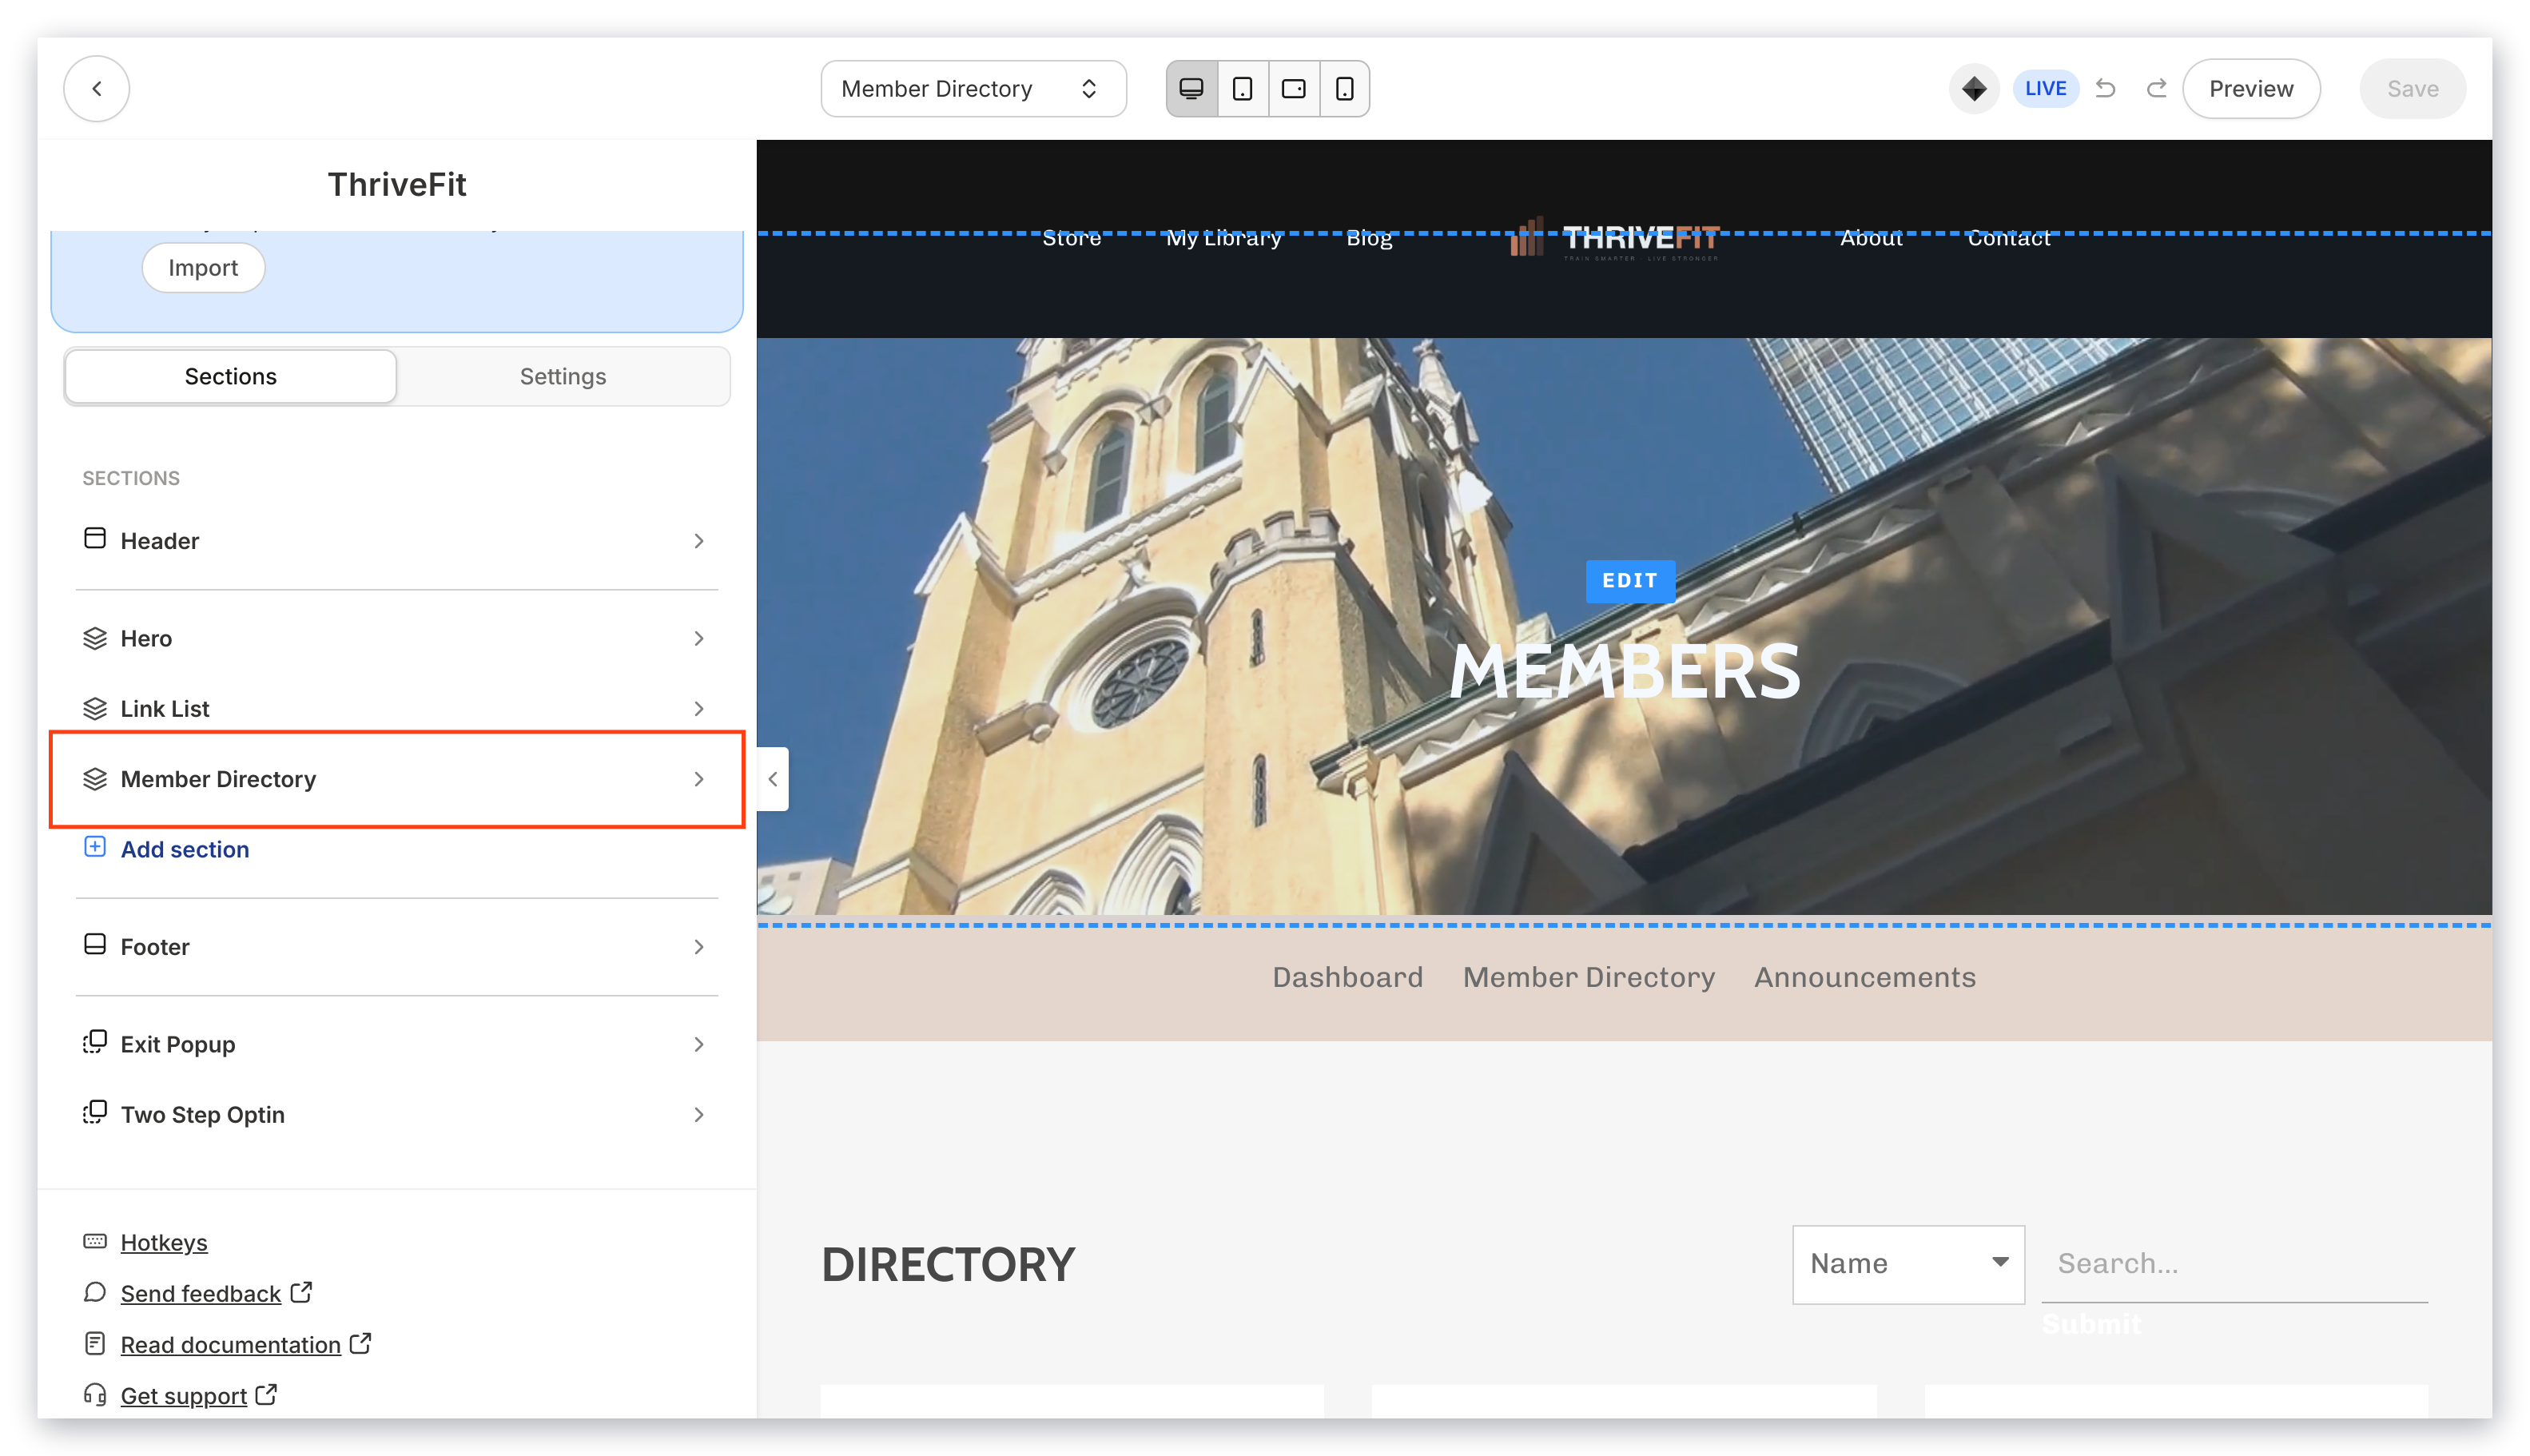This screenshot has height=1456, width=2530.
Task: Click the Dashboard link in preview
Action: [x=1347, y=977]
